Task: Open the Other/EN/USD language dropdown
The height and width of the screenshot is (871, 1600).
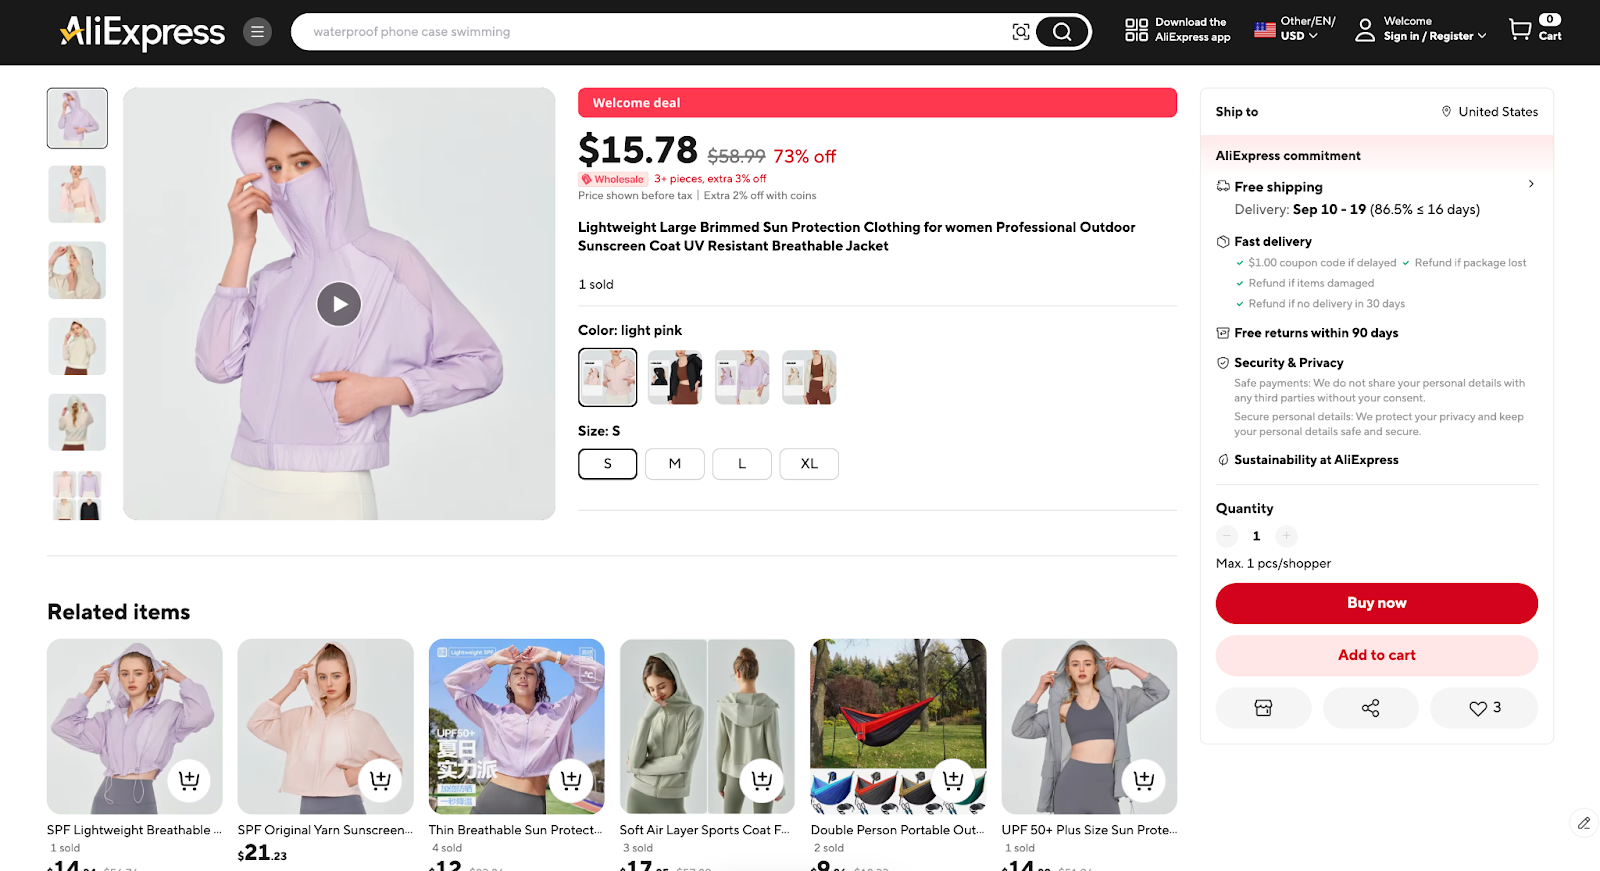Action: click(x=1295, y=29)
